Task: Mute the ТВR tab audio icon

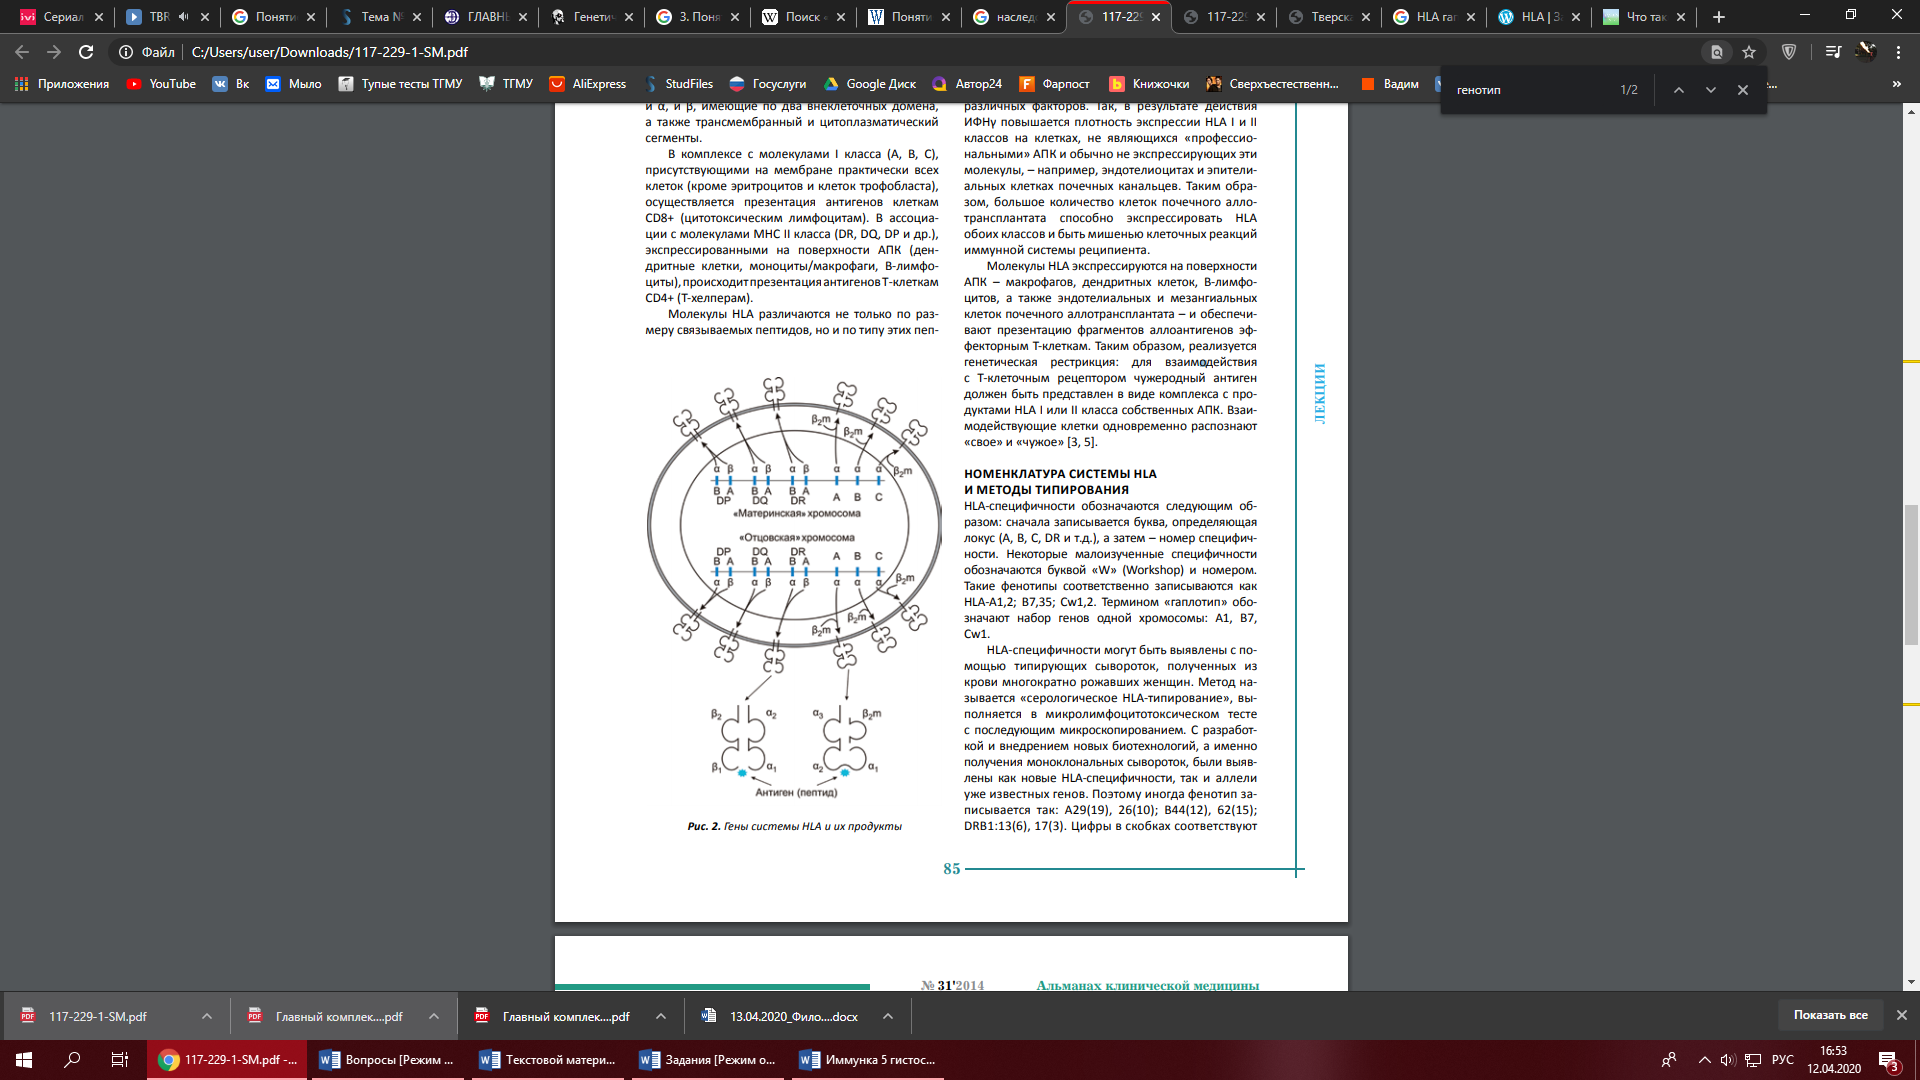Action: 183,17
